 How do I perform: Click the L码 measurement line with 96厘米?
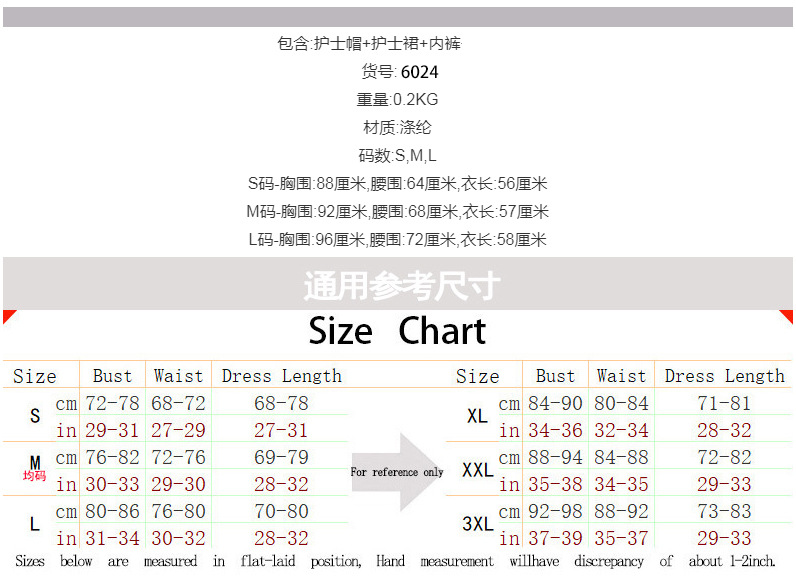(397, 240)
